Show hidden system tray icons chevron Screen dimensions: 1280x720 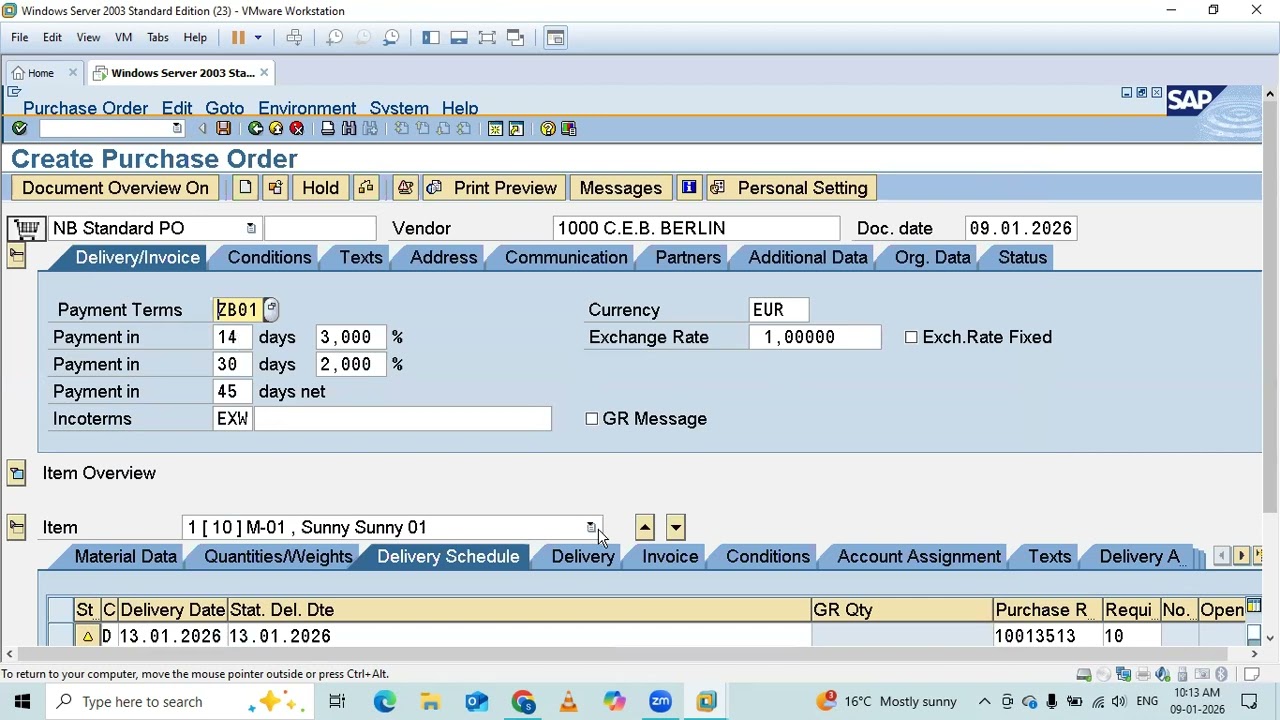984,702
